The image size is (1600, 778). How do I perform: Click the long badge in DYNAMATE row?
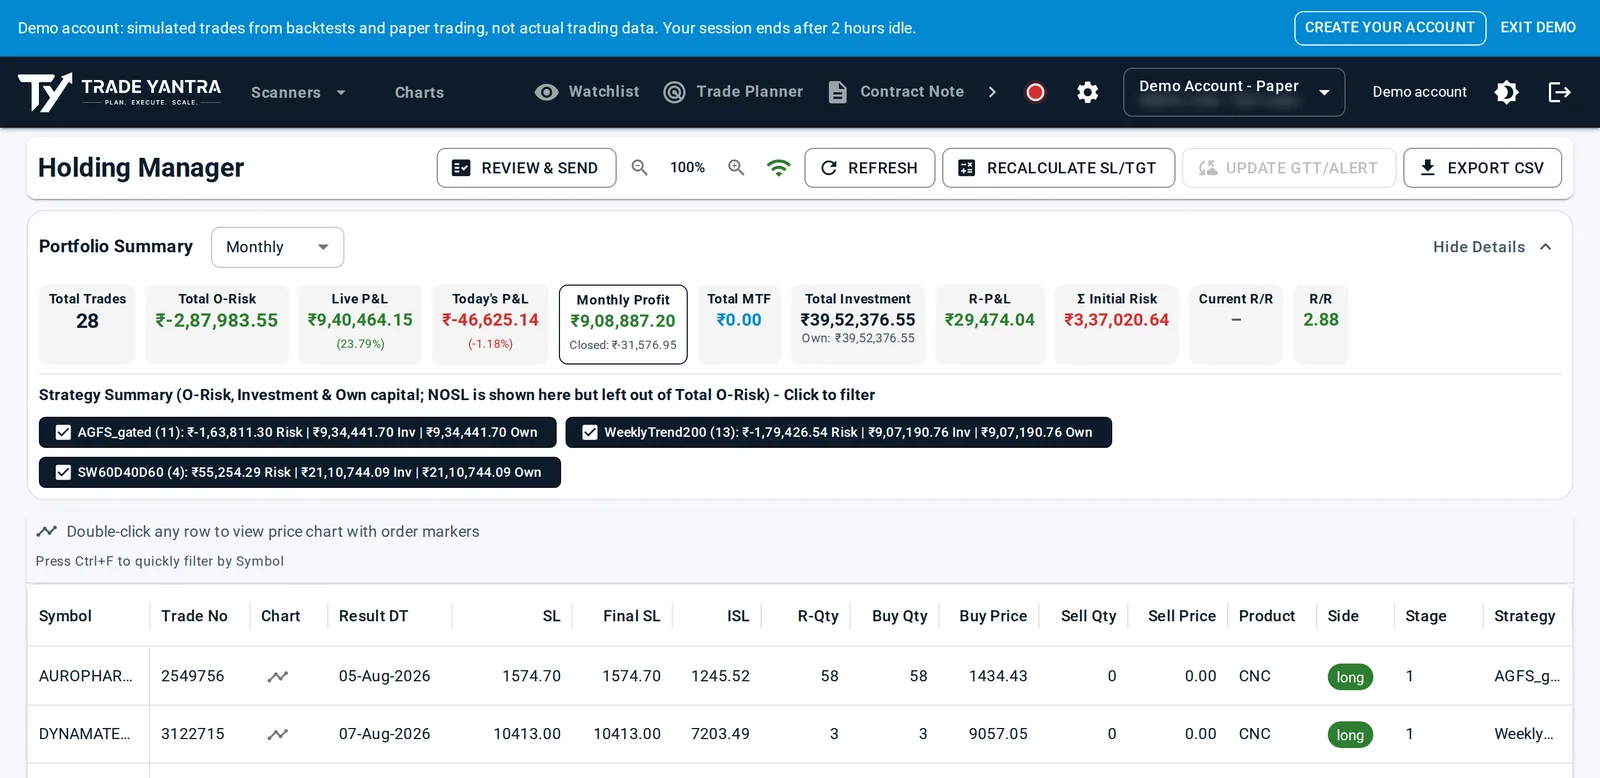point(1350,735)
